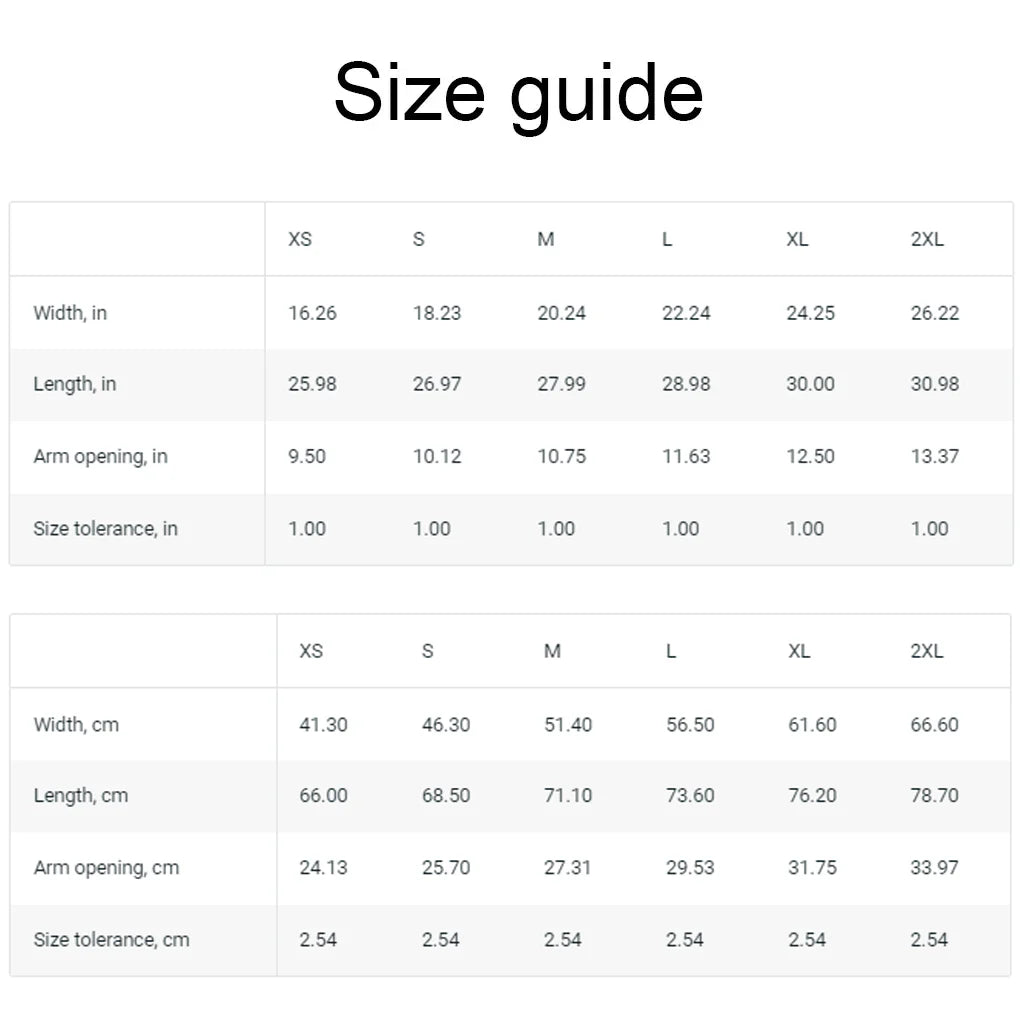Image resolution: width=1024 pixels, height=1024 pixels.
Task: Click the XL length value 30.00
Action: [810, 384]
